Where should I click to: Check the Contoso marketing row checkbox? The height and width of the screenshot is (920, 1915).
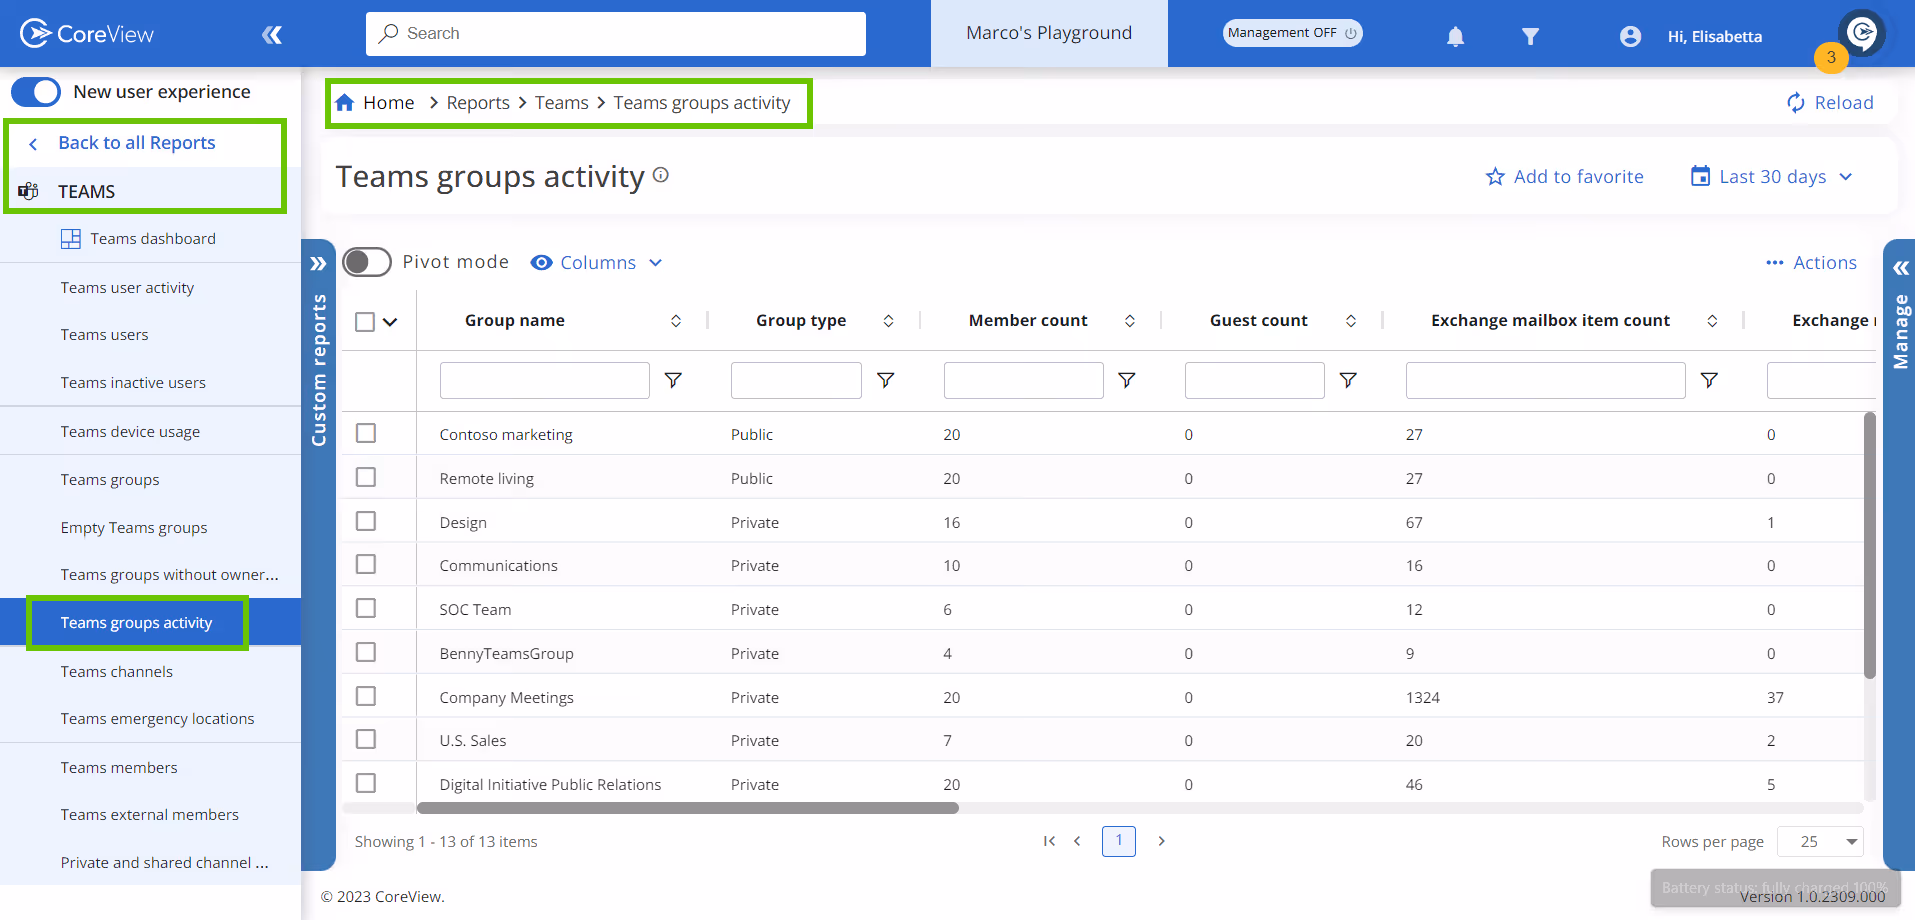click(366, 433)
